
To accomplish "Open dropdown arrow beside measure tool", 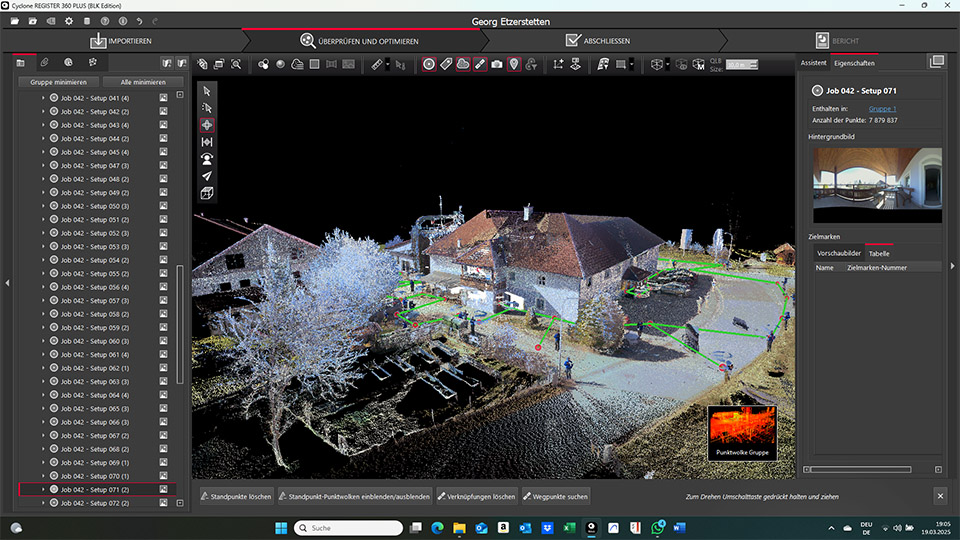I will (x=390, y=64).
